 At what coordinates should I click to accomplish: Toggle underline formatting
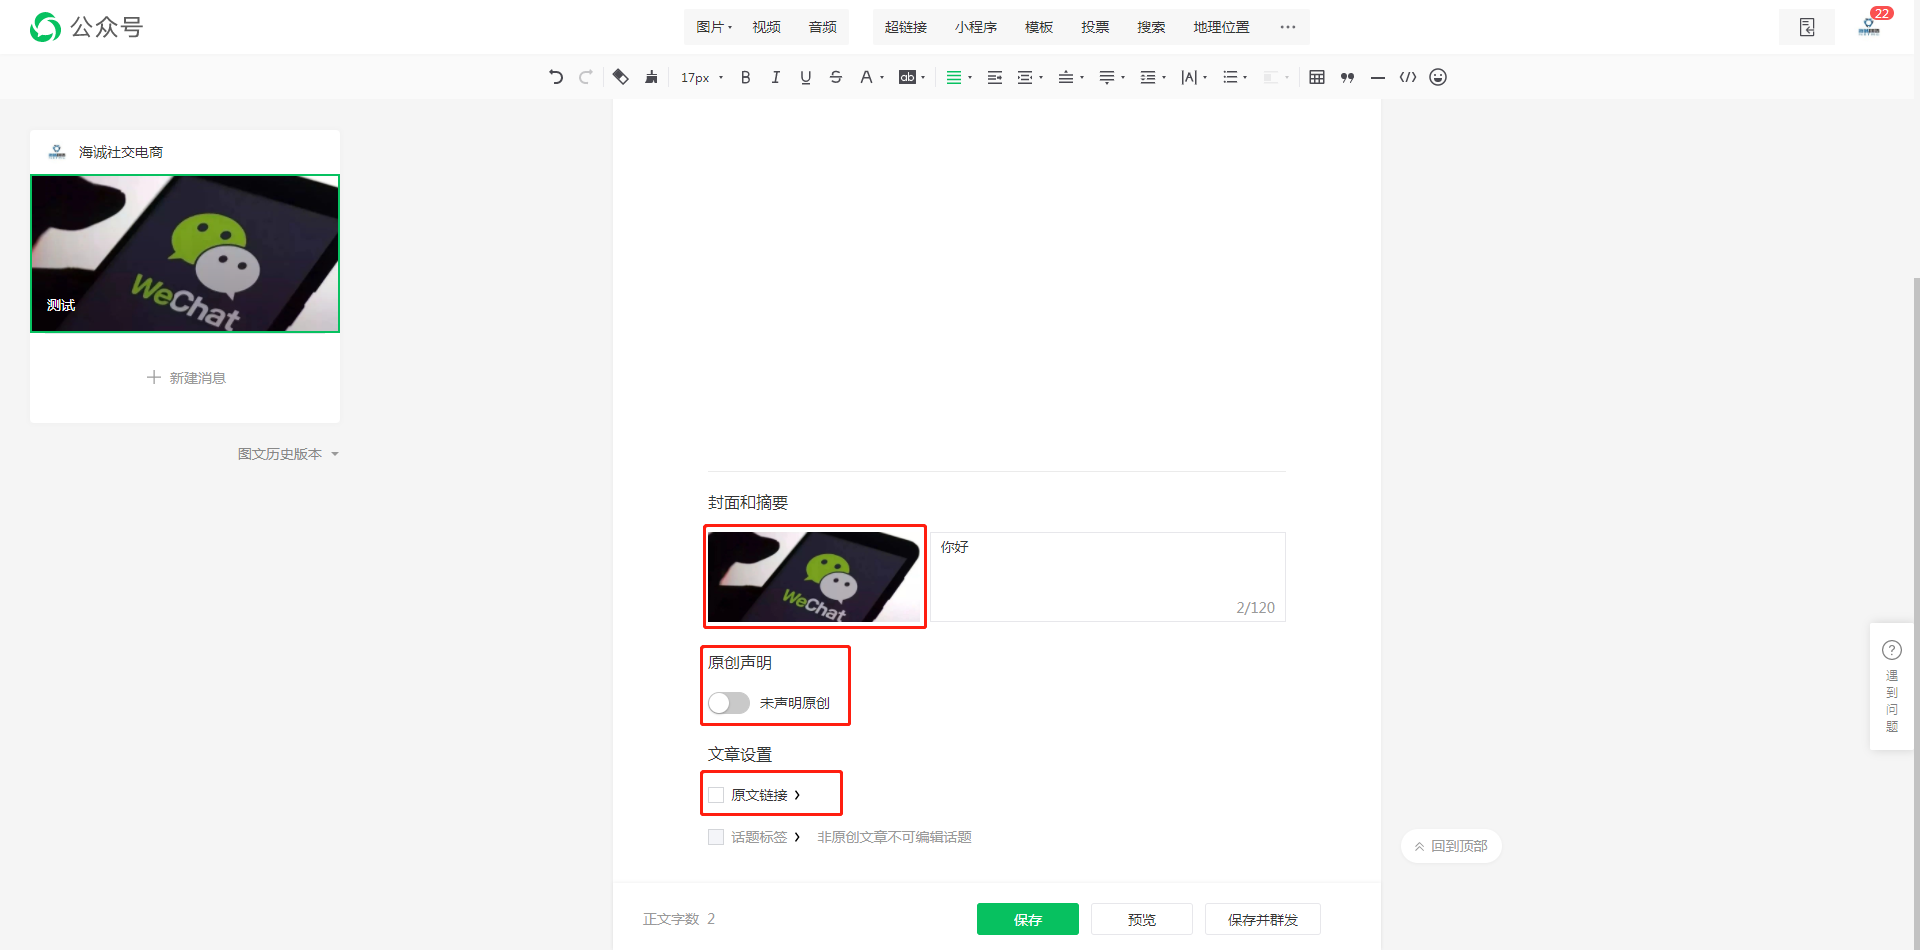pyautogui.click(x=806, y=77)
